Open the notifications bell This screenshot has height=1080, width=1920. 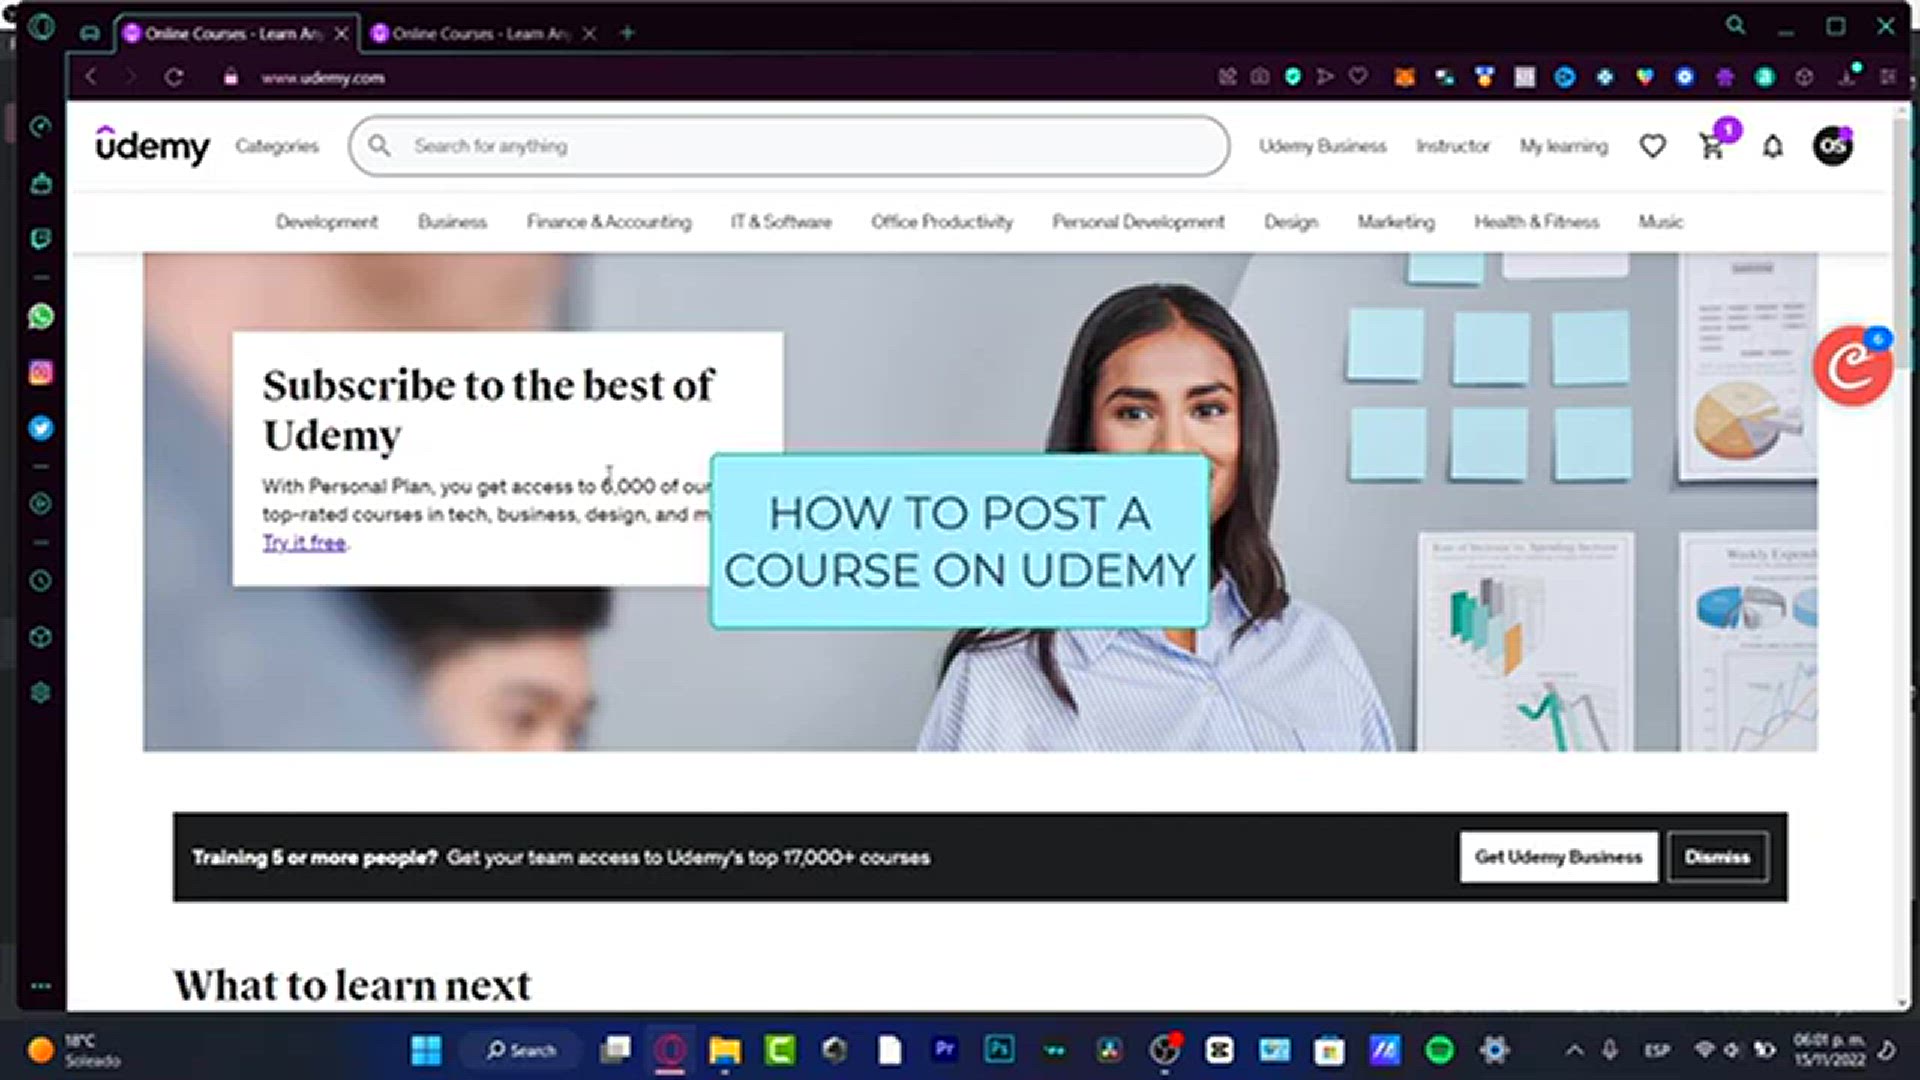tap(1772, 147)
